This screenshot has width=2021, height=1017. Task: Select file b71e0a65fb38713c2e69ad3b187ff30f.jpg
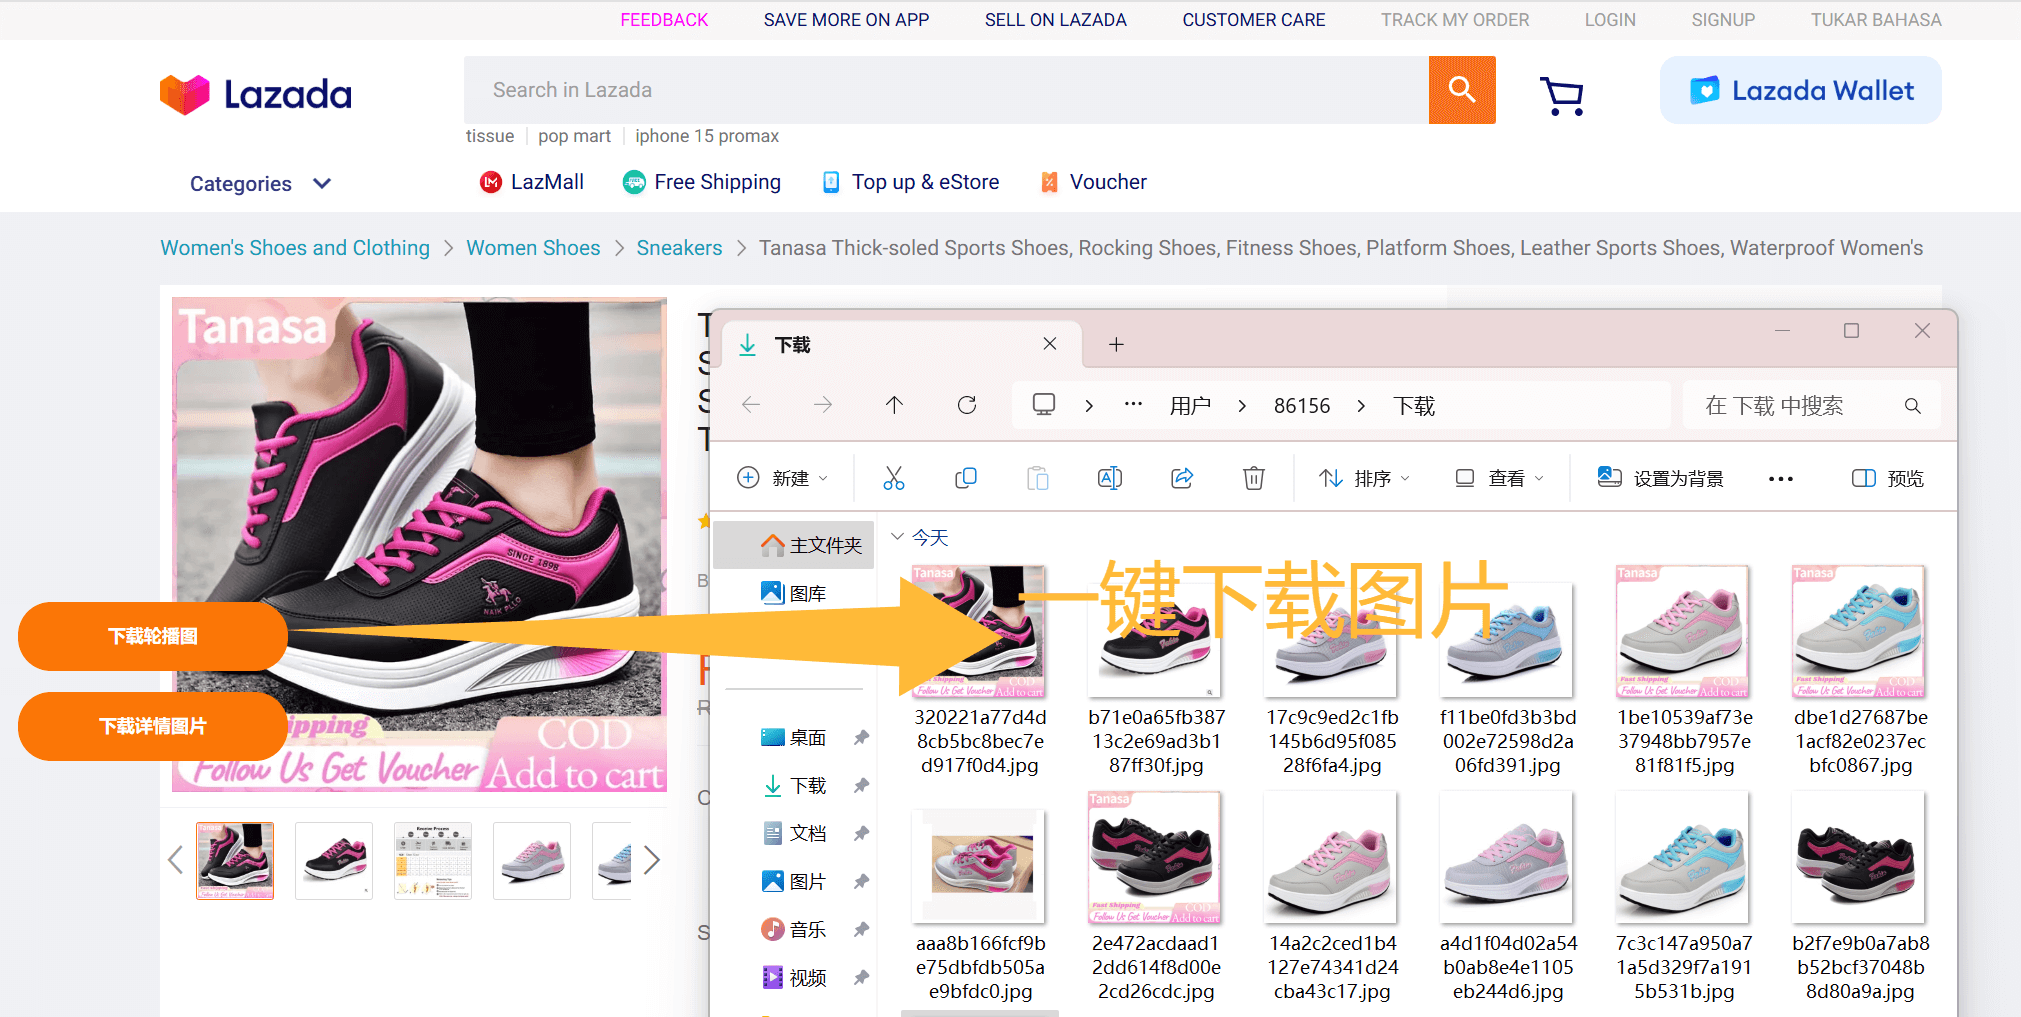(x=1156, y=670)
